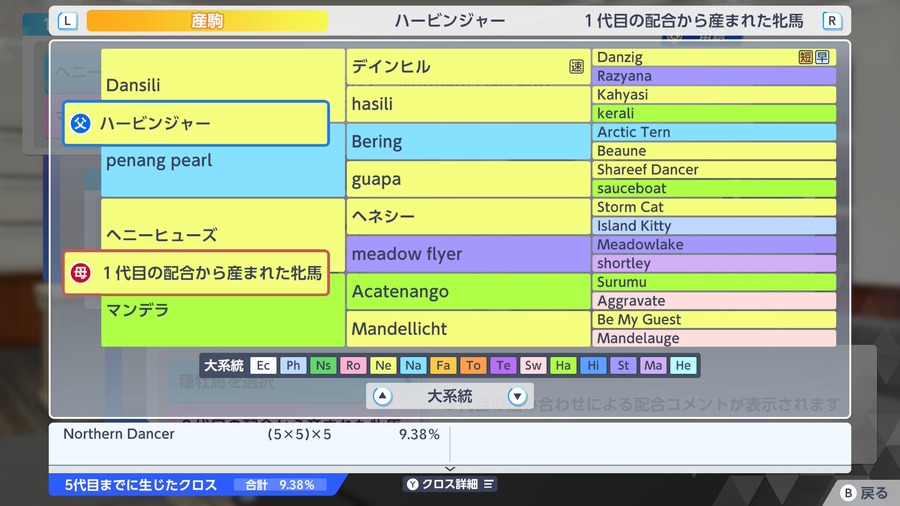Select the ハービンジャー sire box

click(196, 123)
